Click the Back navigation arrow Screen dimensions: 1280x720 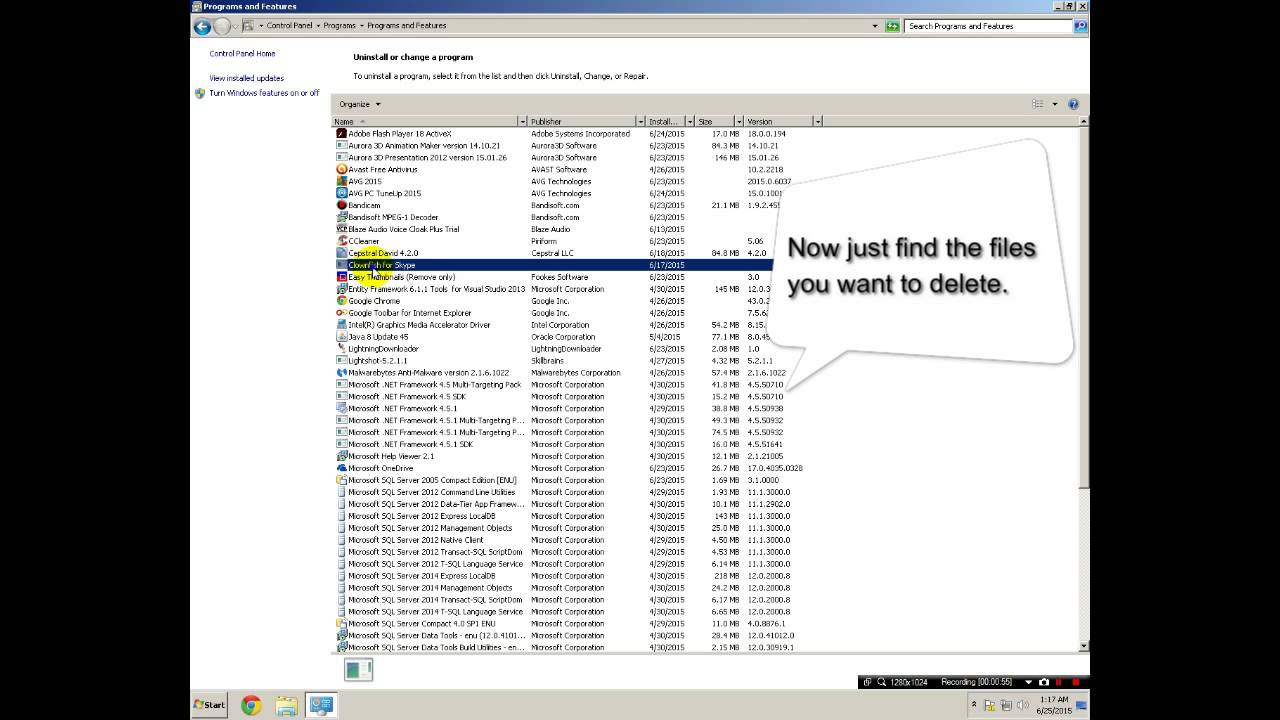pos(203,26)
